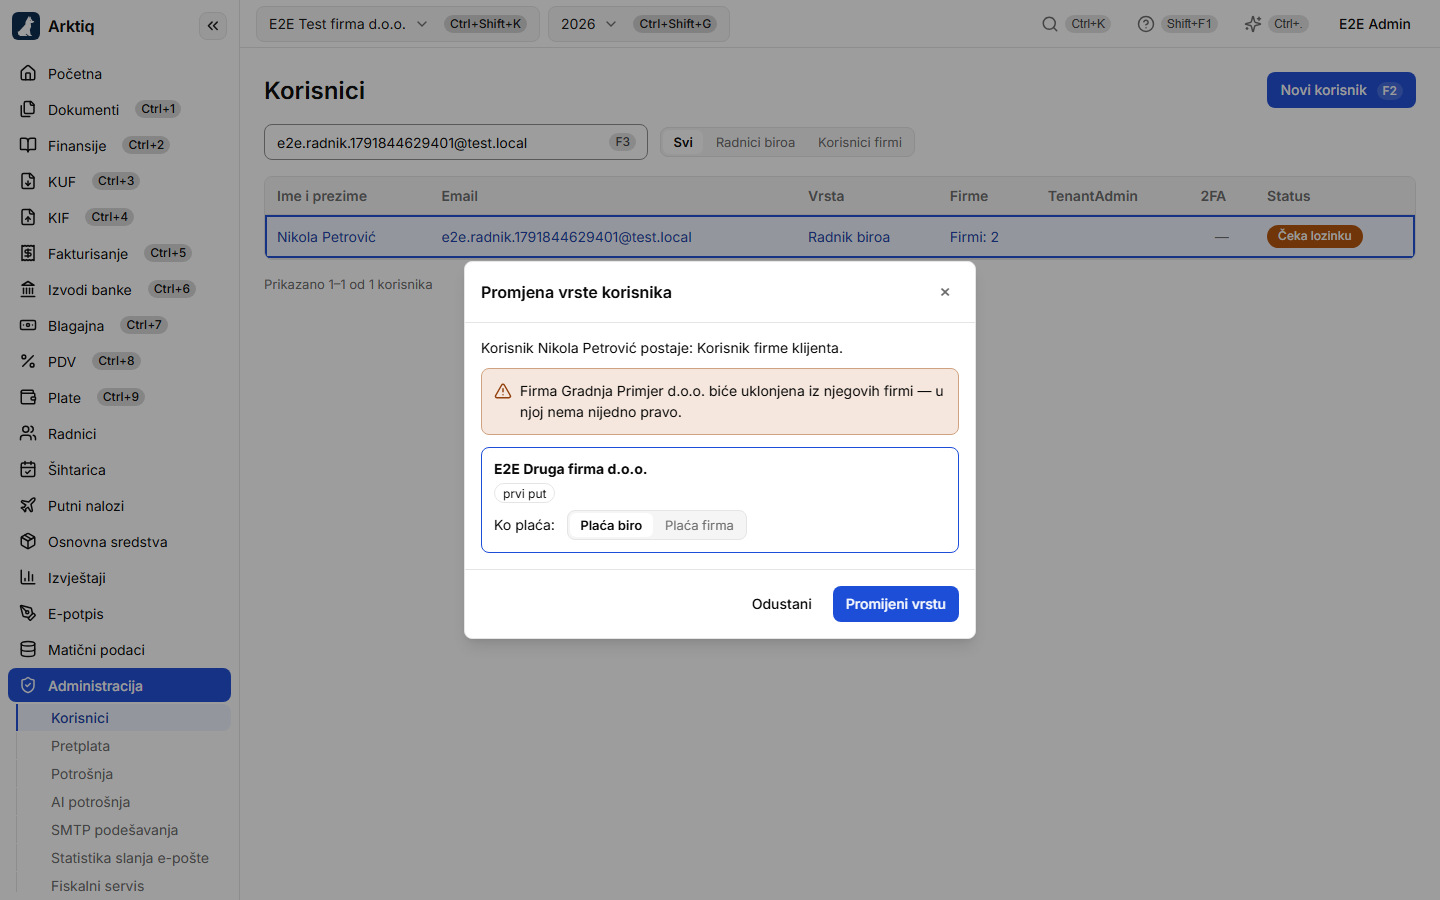Viewport: 1440px width, 900px height.
Task: Filter users by Radnici biroa
Action: coord(755,142)
